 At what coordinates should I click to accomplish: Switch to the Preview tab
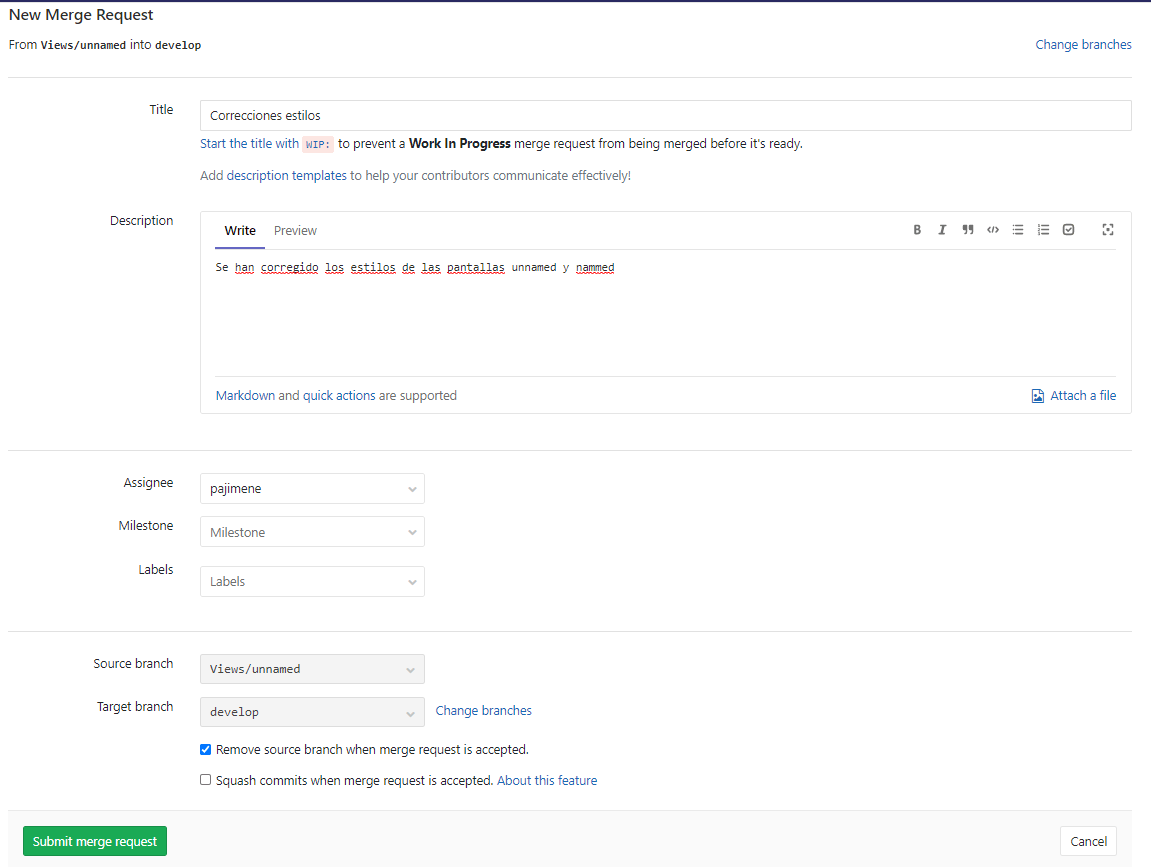[x=294, y=230]
